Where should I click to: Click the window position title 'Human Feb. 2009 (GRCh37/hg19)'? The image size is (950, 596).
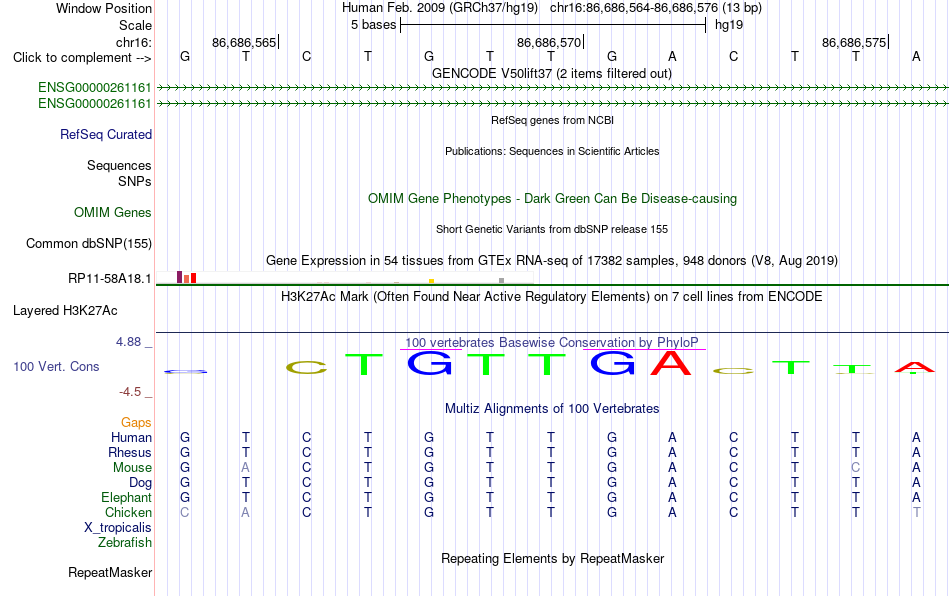coord(440,8)
